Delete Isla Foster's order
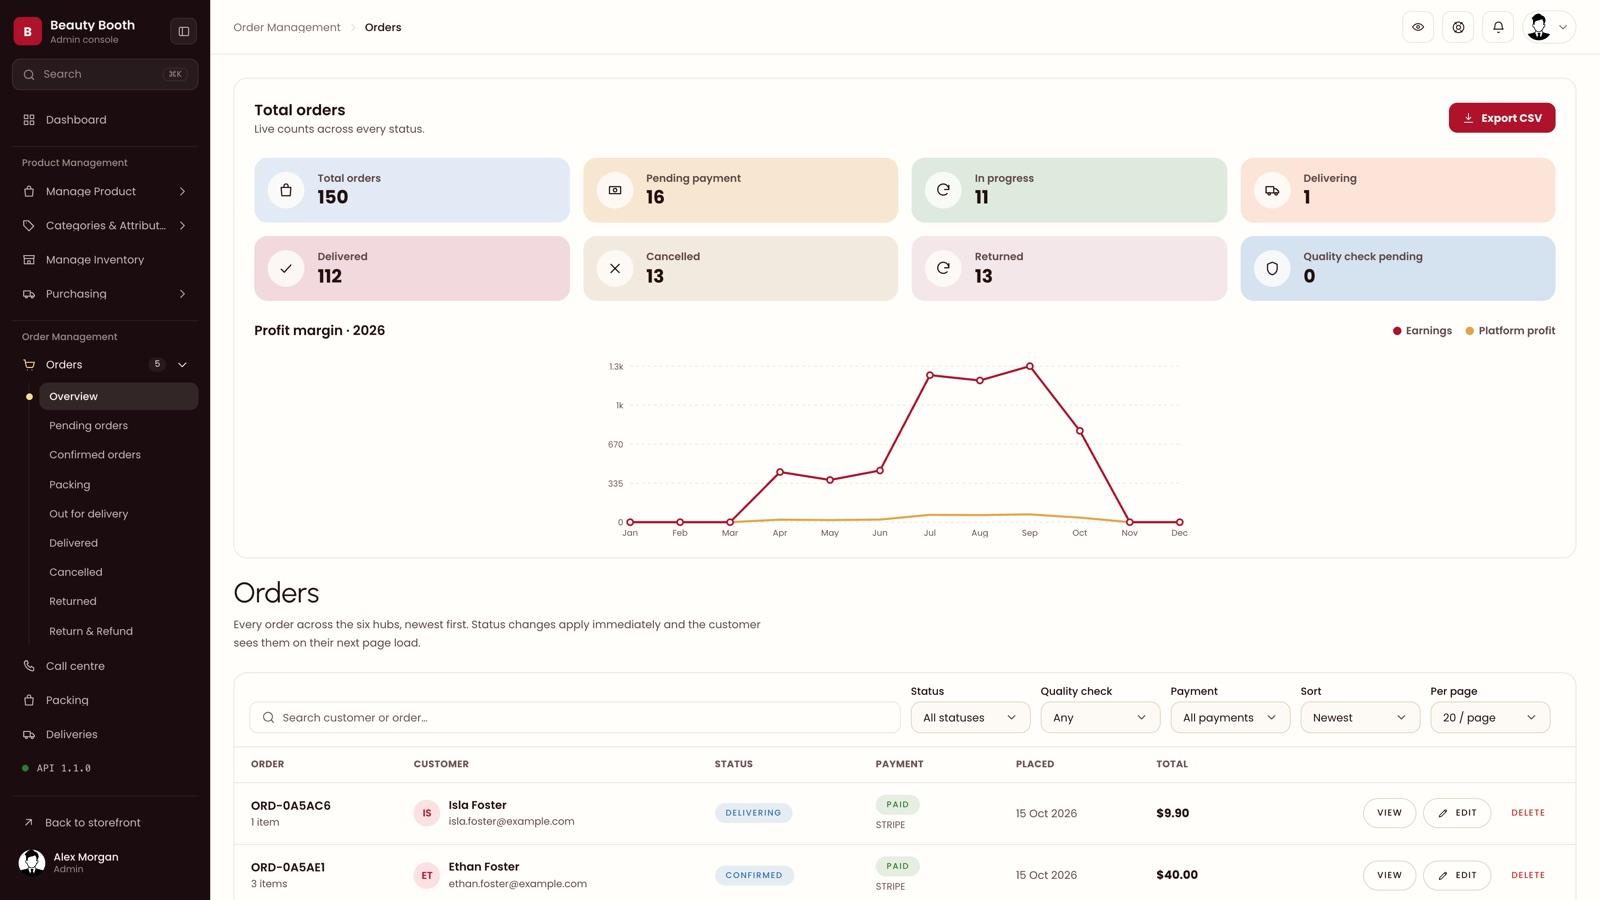 [x=1527, y=813]
